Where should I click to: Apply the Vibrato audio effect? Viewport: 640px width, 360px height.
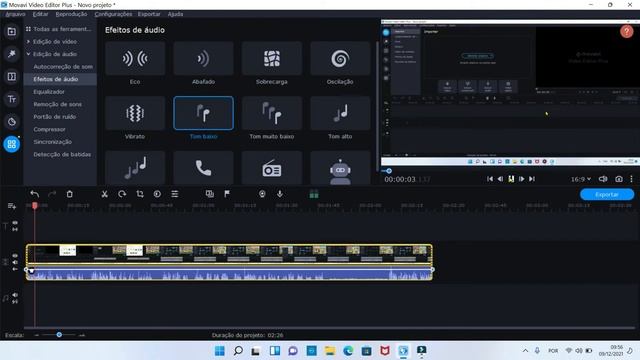(135, 113)
